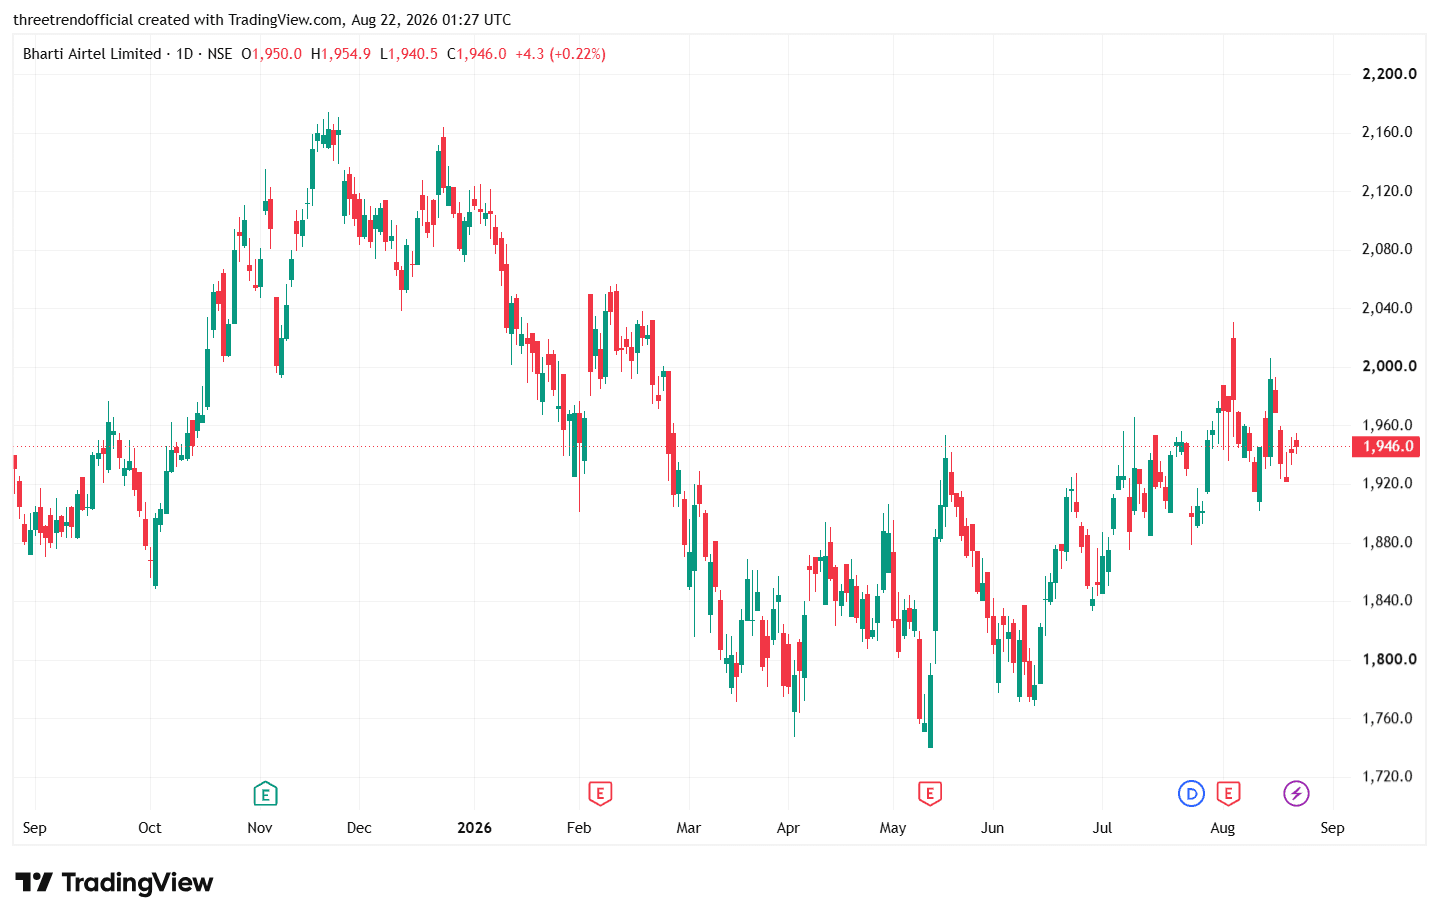Image resolution: width=1439 pixels, height=920 pixels.
Task: Click the Oct label on time axis
Action: coord(150,828)
